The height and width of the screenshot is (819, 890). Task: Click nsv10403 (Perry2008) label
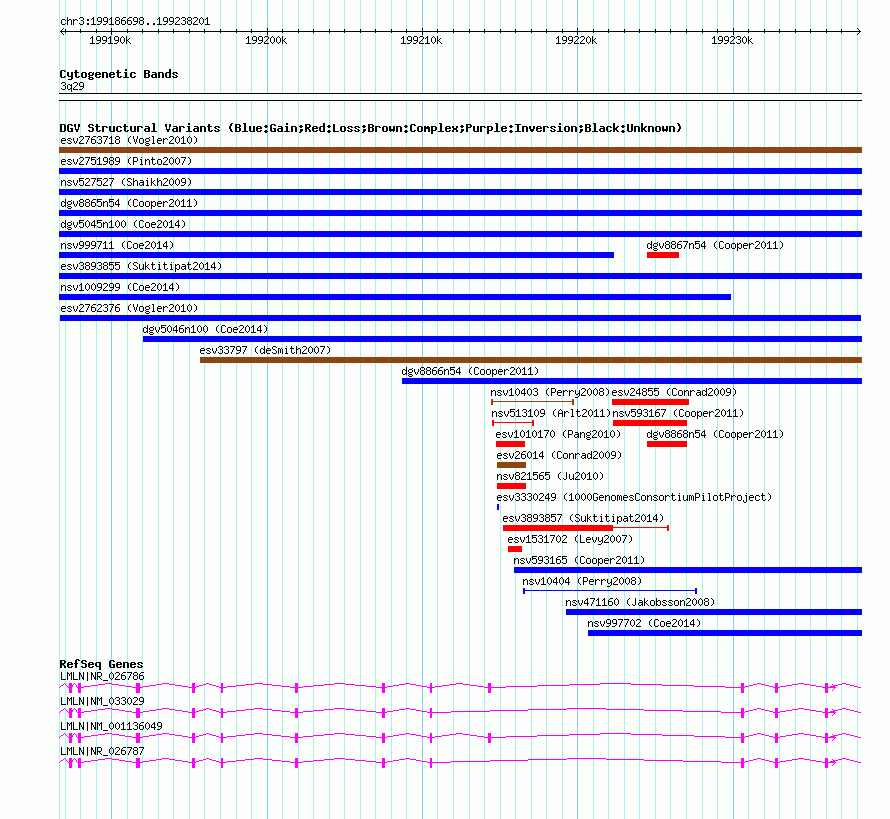click(550, 392)
